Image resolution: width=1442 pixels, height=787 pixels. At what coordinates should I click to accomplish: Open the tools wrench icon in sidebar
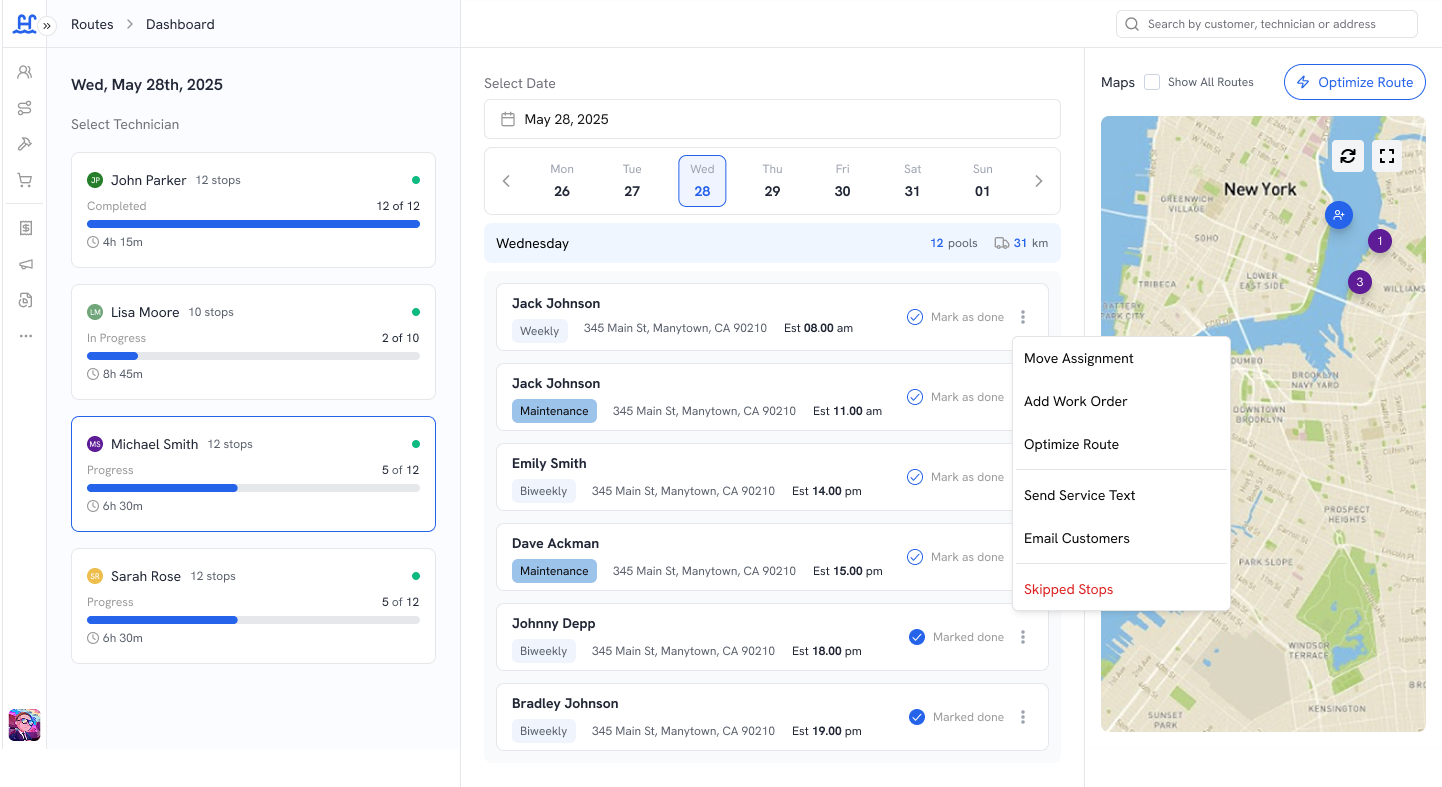[x=25, y=144]
